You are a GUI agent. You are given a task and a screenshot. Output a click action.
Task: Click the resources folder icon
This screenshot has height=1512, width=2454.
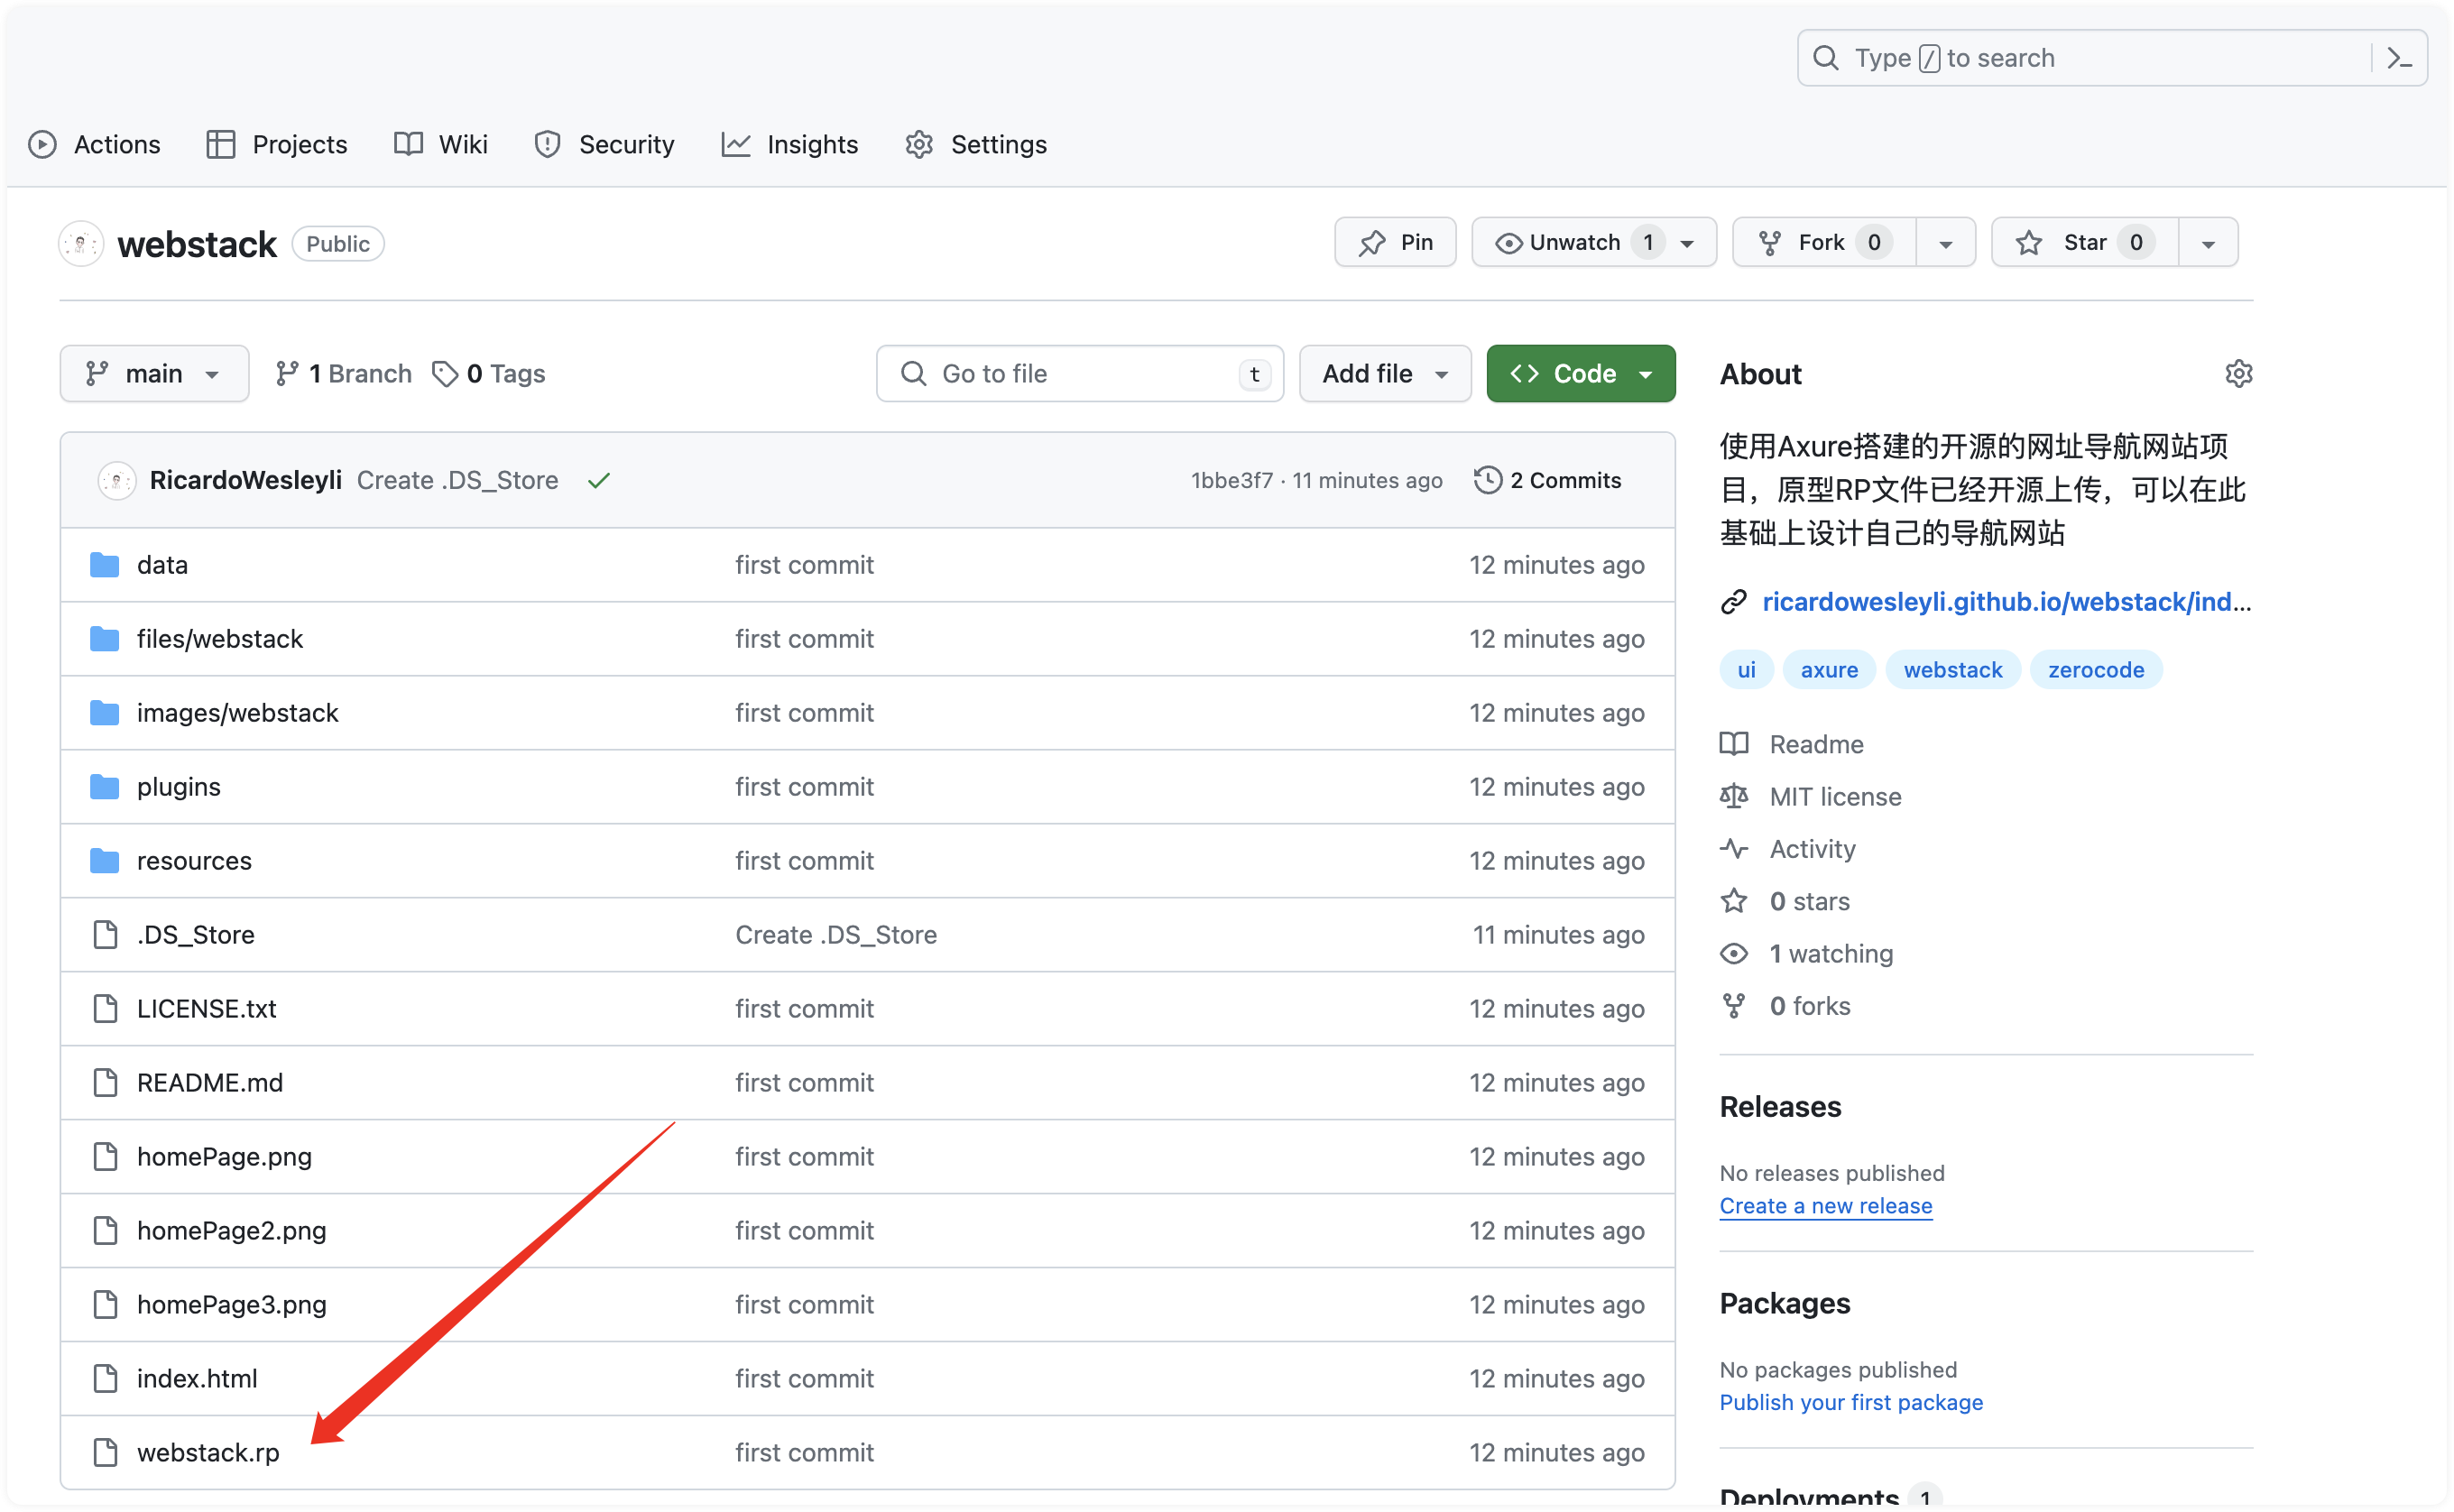[104, 861]
